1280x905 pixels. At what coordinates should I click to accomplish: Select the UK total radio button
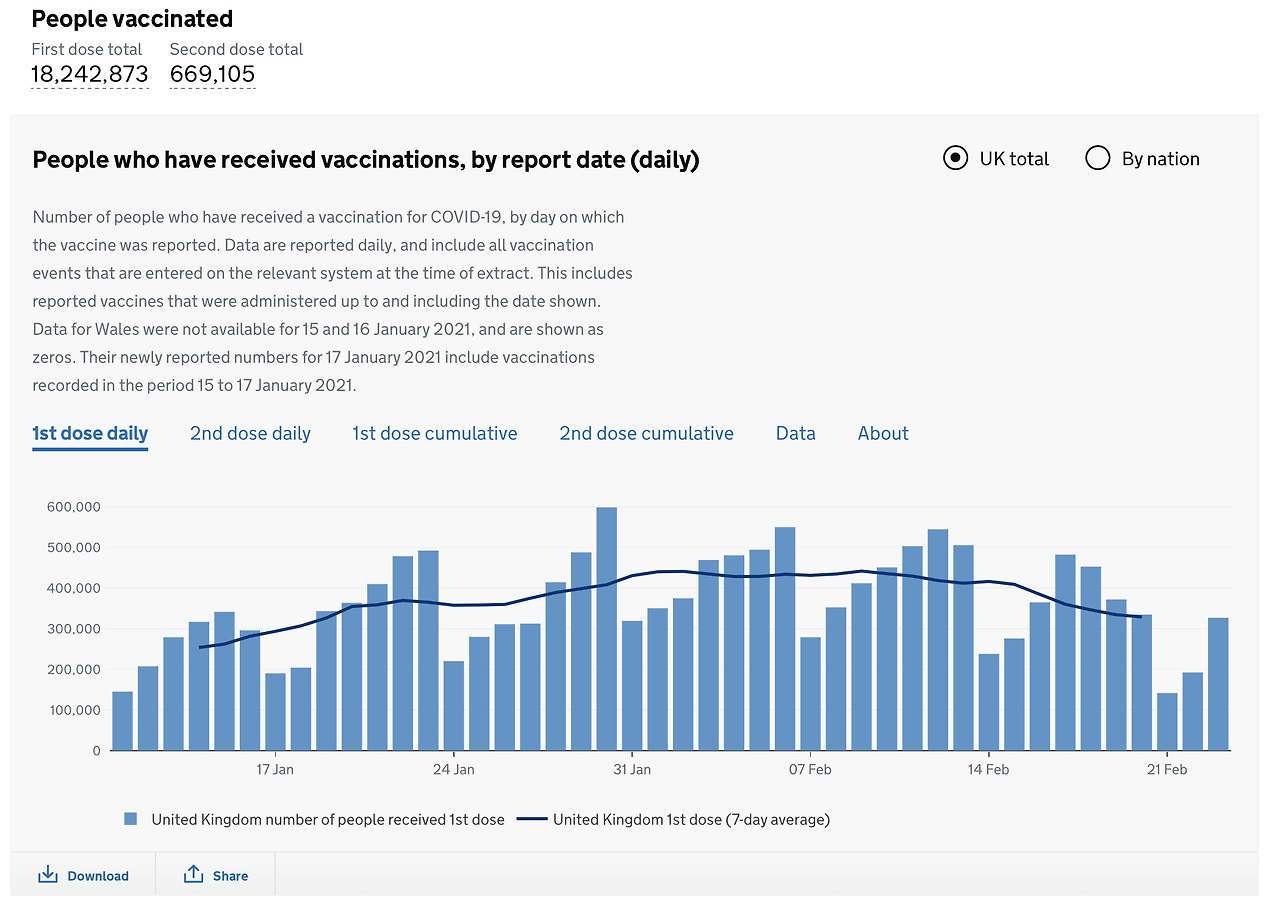956,158
